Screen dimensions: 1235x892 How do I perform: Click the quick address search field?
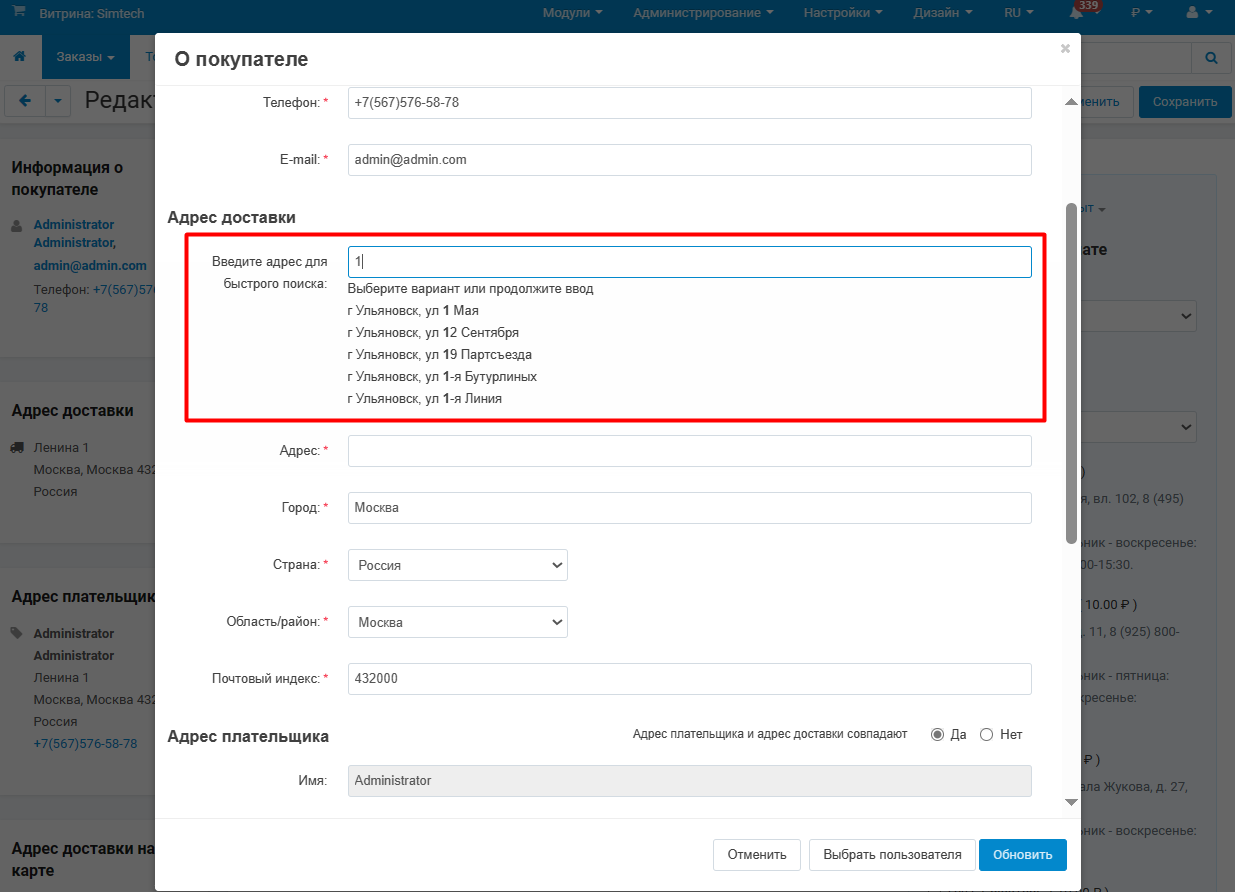click(x=689, y=262)
